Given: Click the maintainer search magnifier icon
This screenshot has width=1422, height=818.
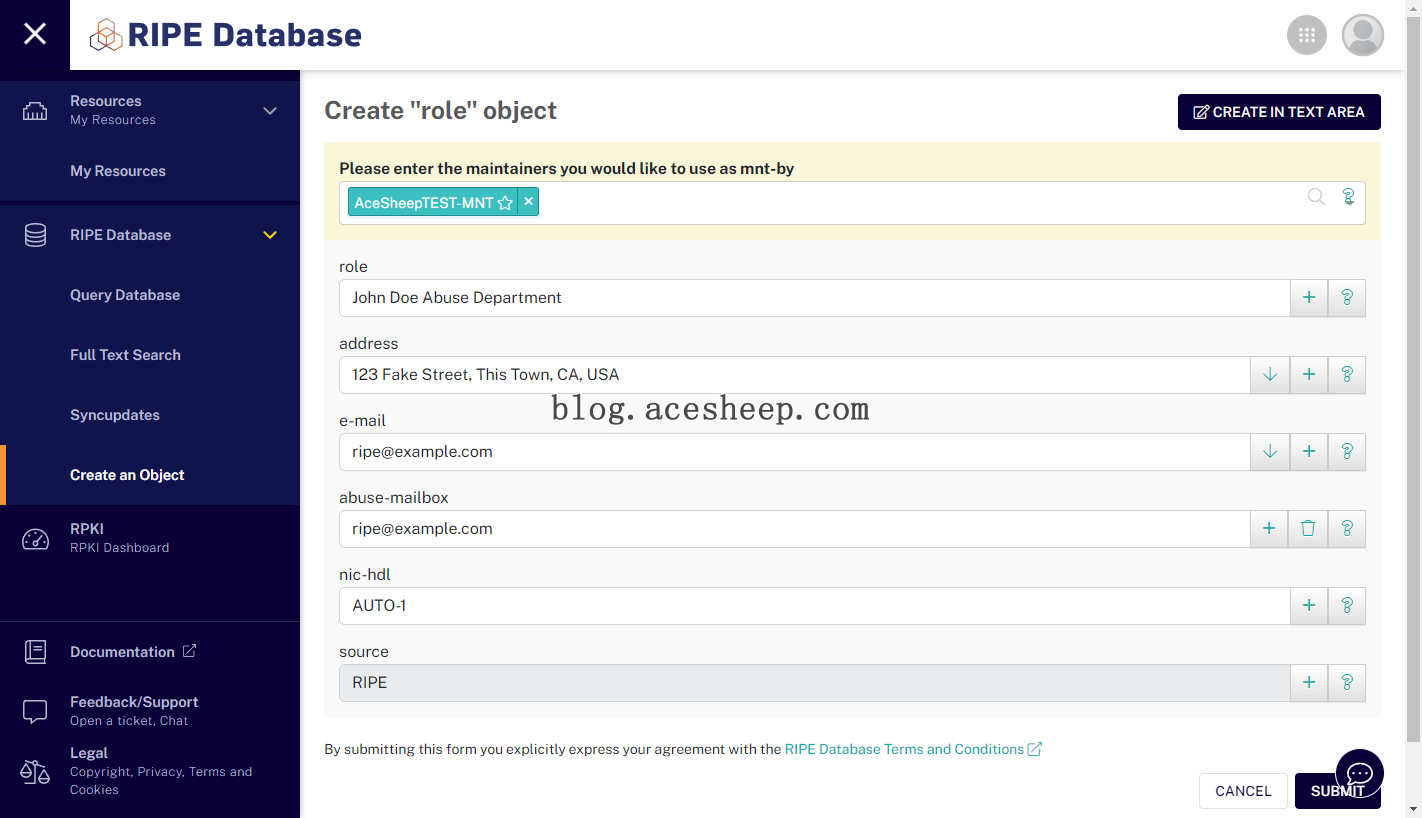Looking at the screenshot, I should tap(1316, 197).
